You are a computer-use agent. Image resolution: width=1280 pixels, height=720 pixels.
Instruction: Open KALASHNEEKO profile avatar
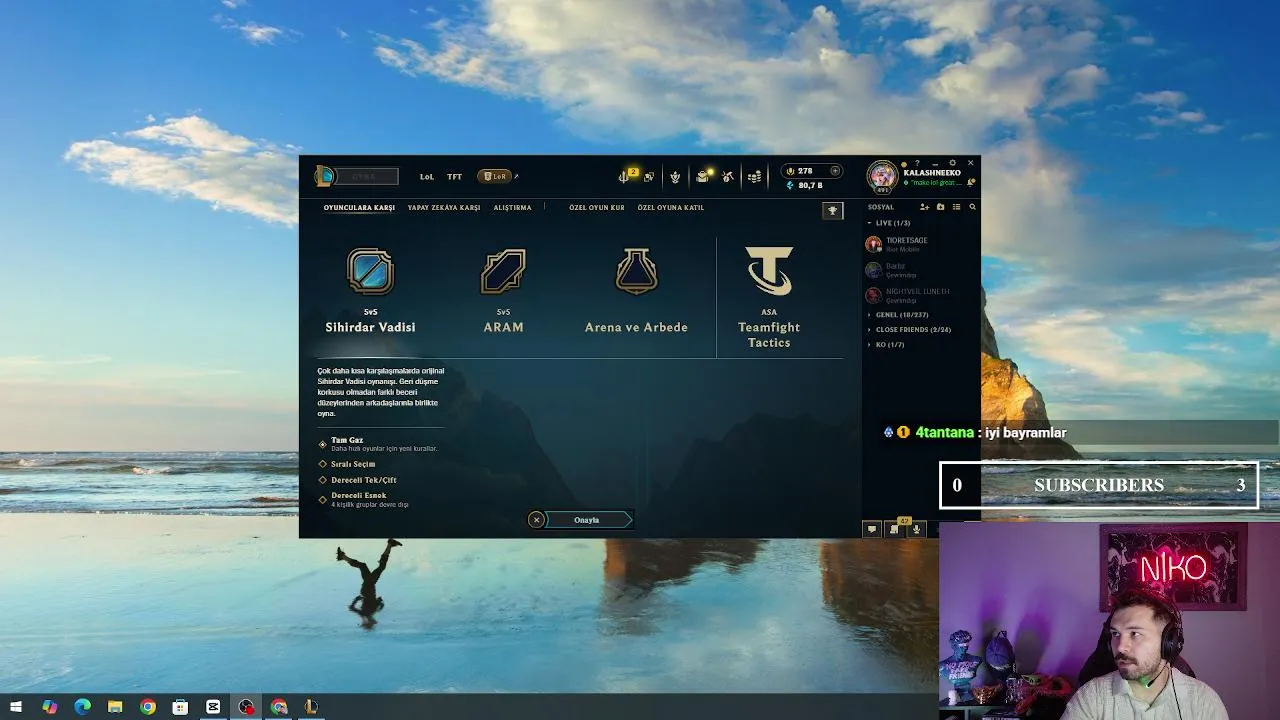coord(882,177)
